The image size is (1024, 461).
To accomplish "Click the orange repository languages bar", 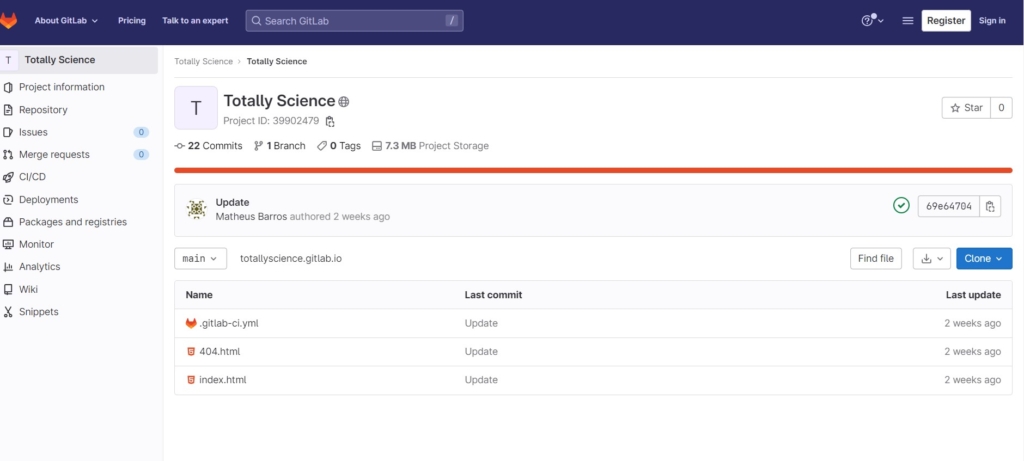I will [593, 170].
